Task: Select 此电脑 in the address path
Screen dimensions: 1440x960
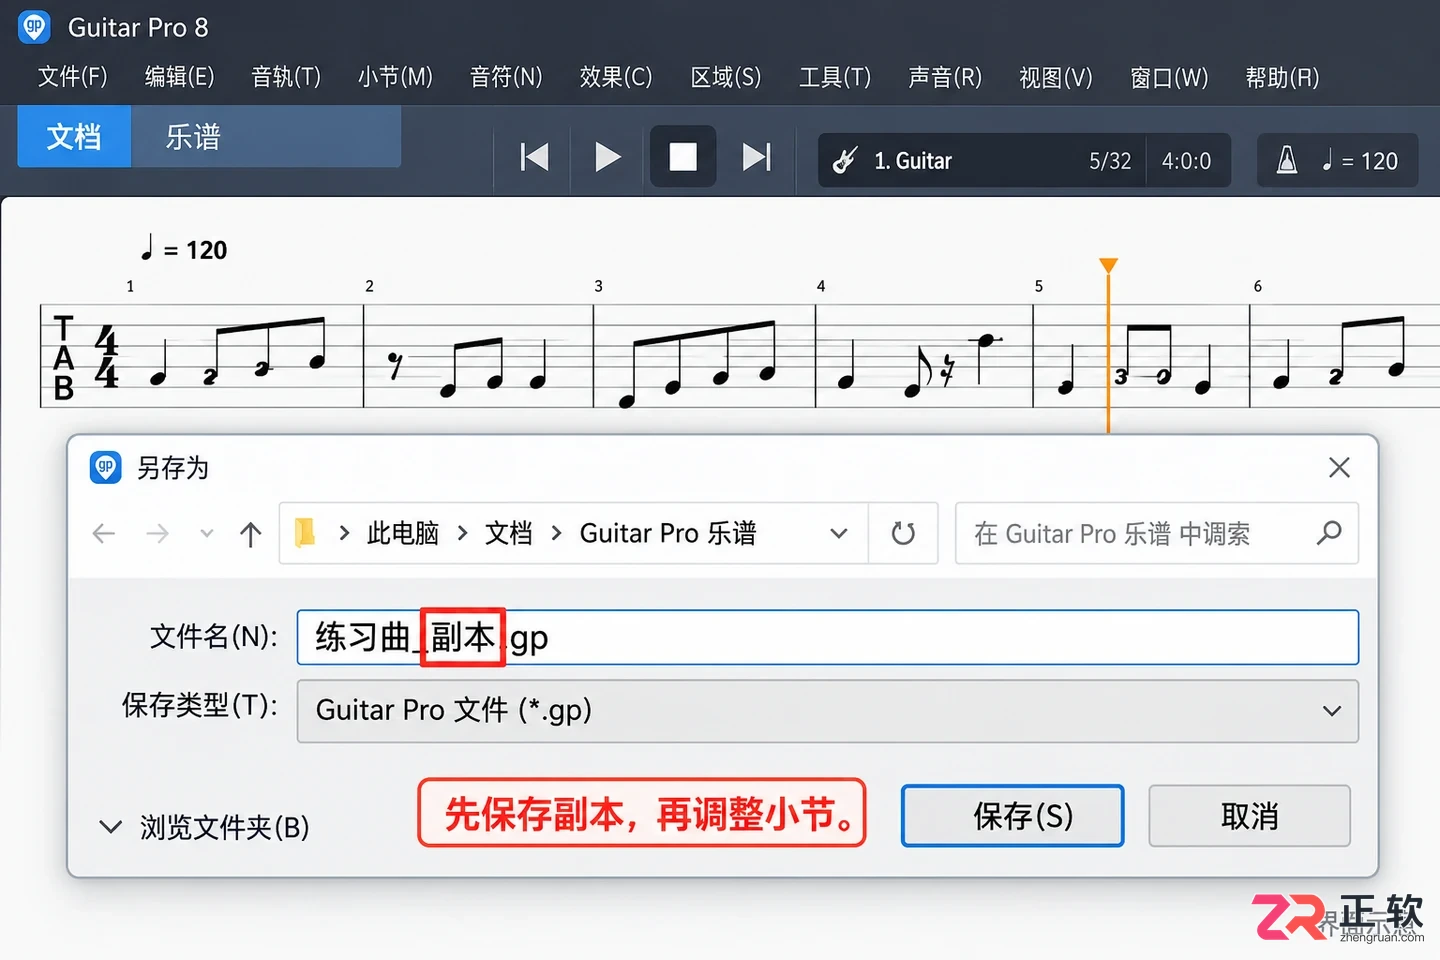Action: point(403,533)
